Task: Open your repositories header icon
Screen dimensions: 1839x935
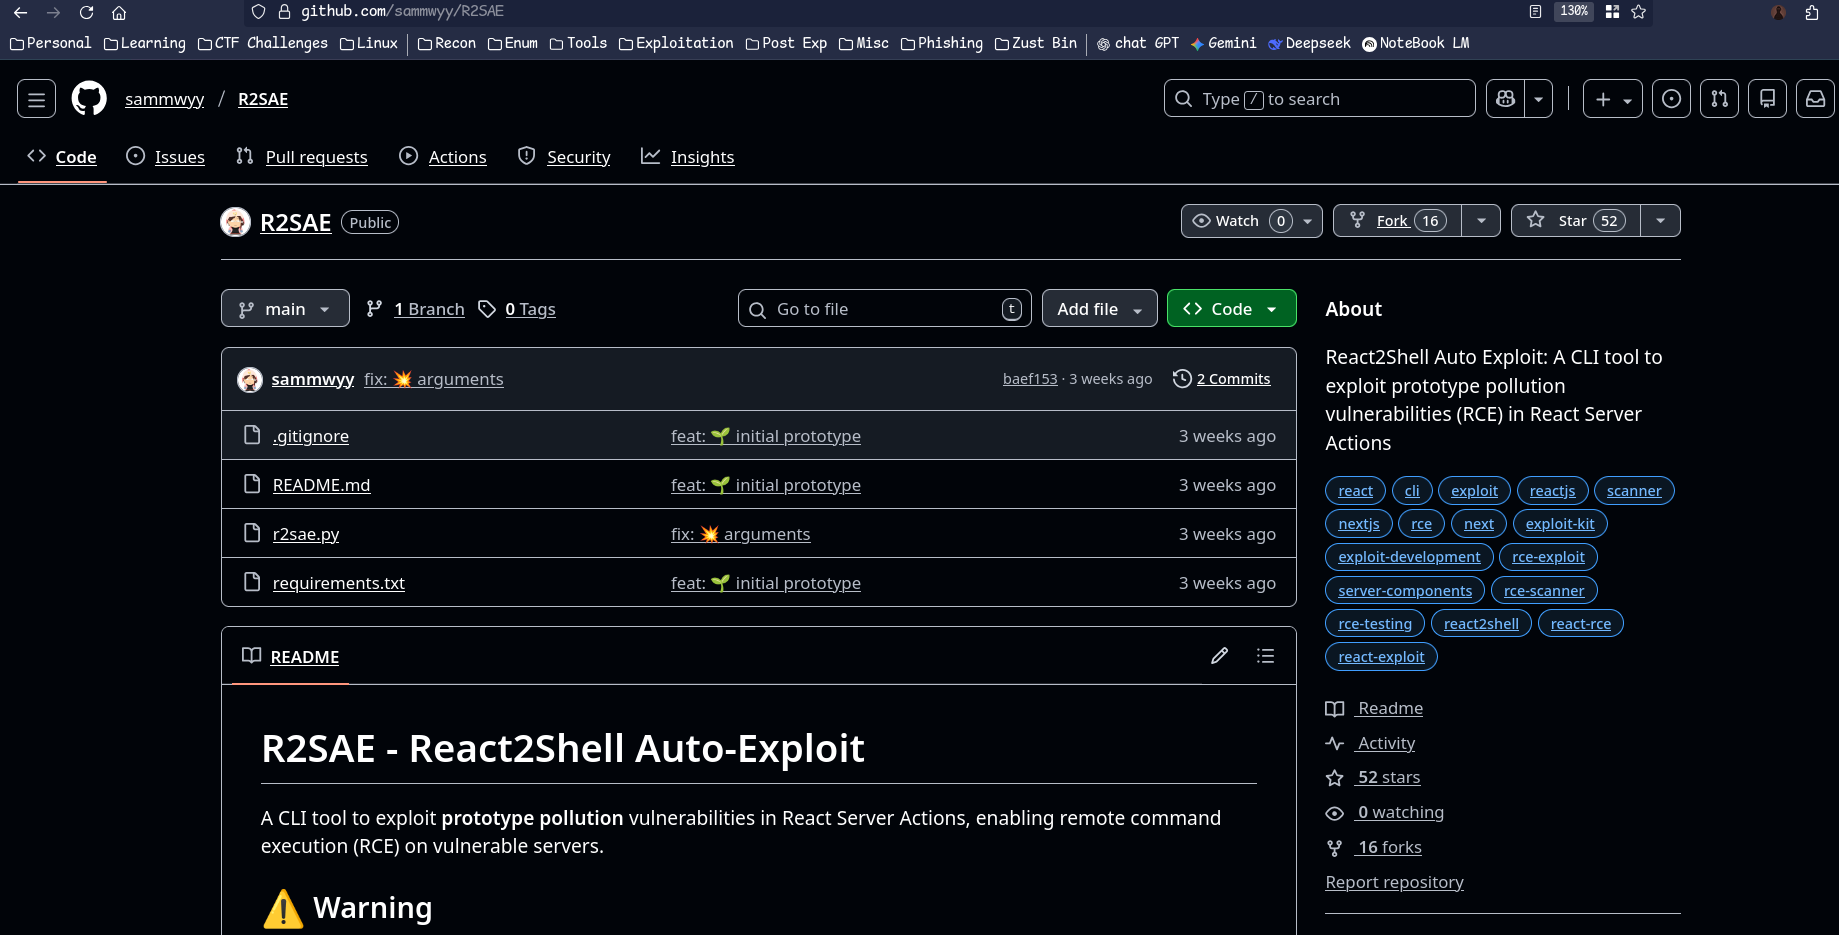Action: point(1767,99)
